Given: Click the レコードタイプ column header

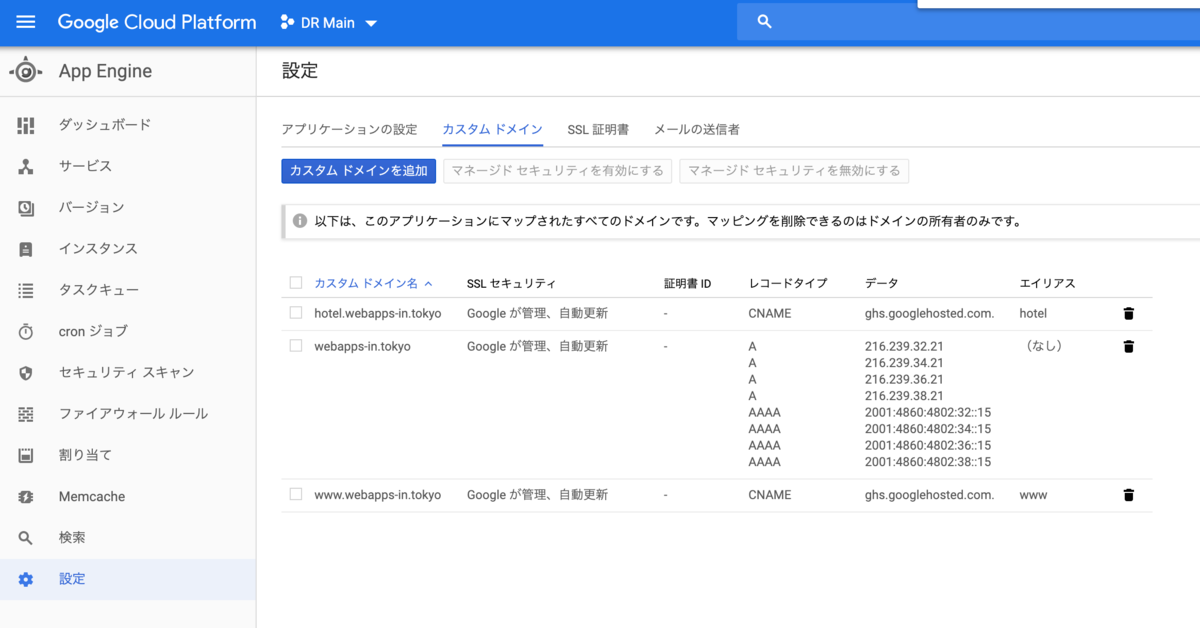Looking at the screenshot, I should (x=788, y=284).
